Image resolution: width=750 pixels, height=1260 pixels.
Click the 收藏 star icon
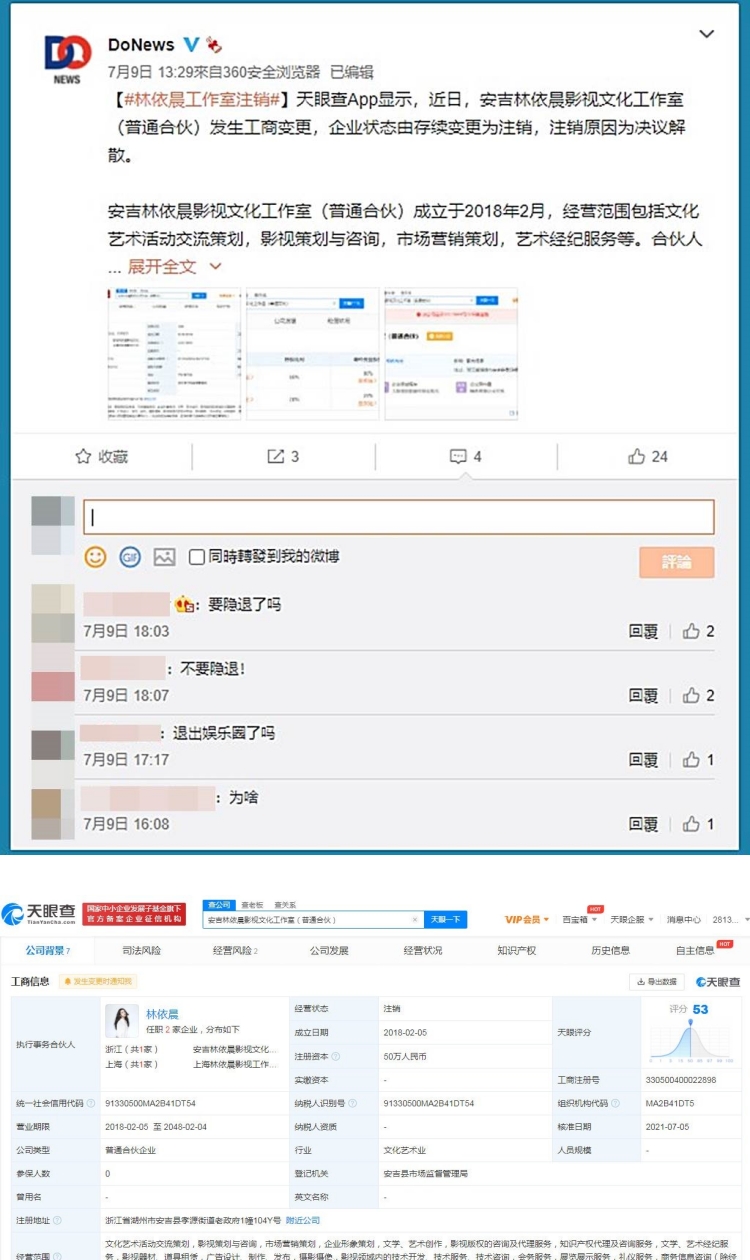pyautogui.click(x=84, y=456)
